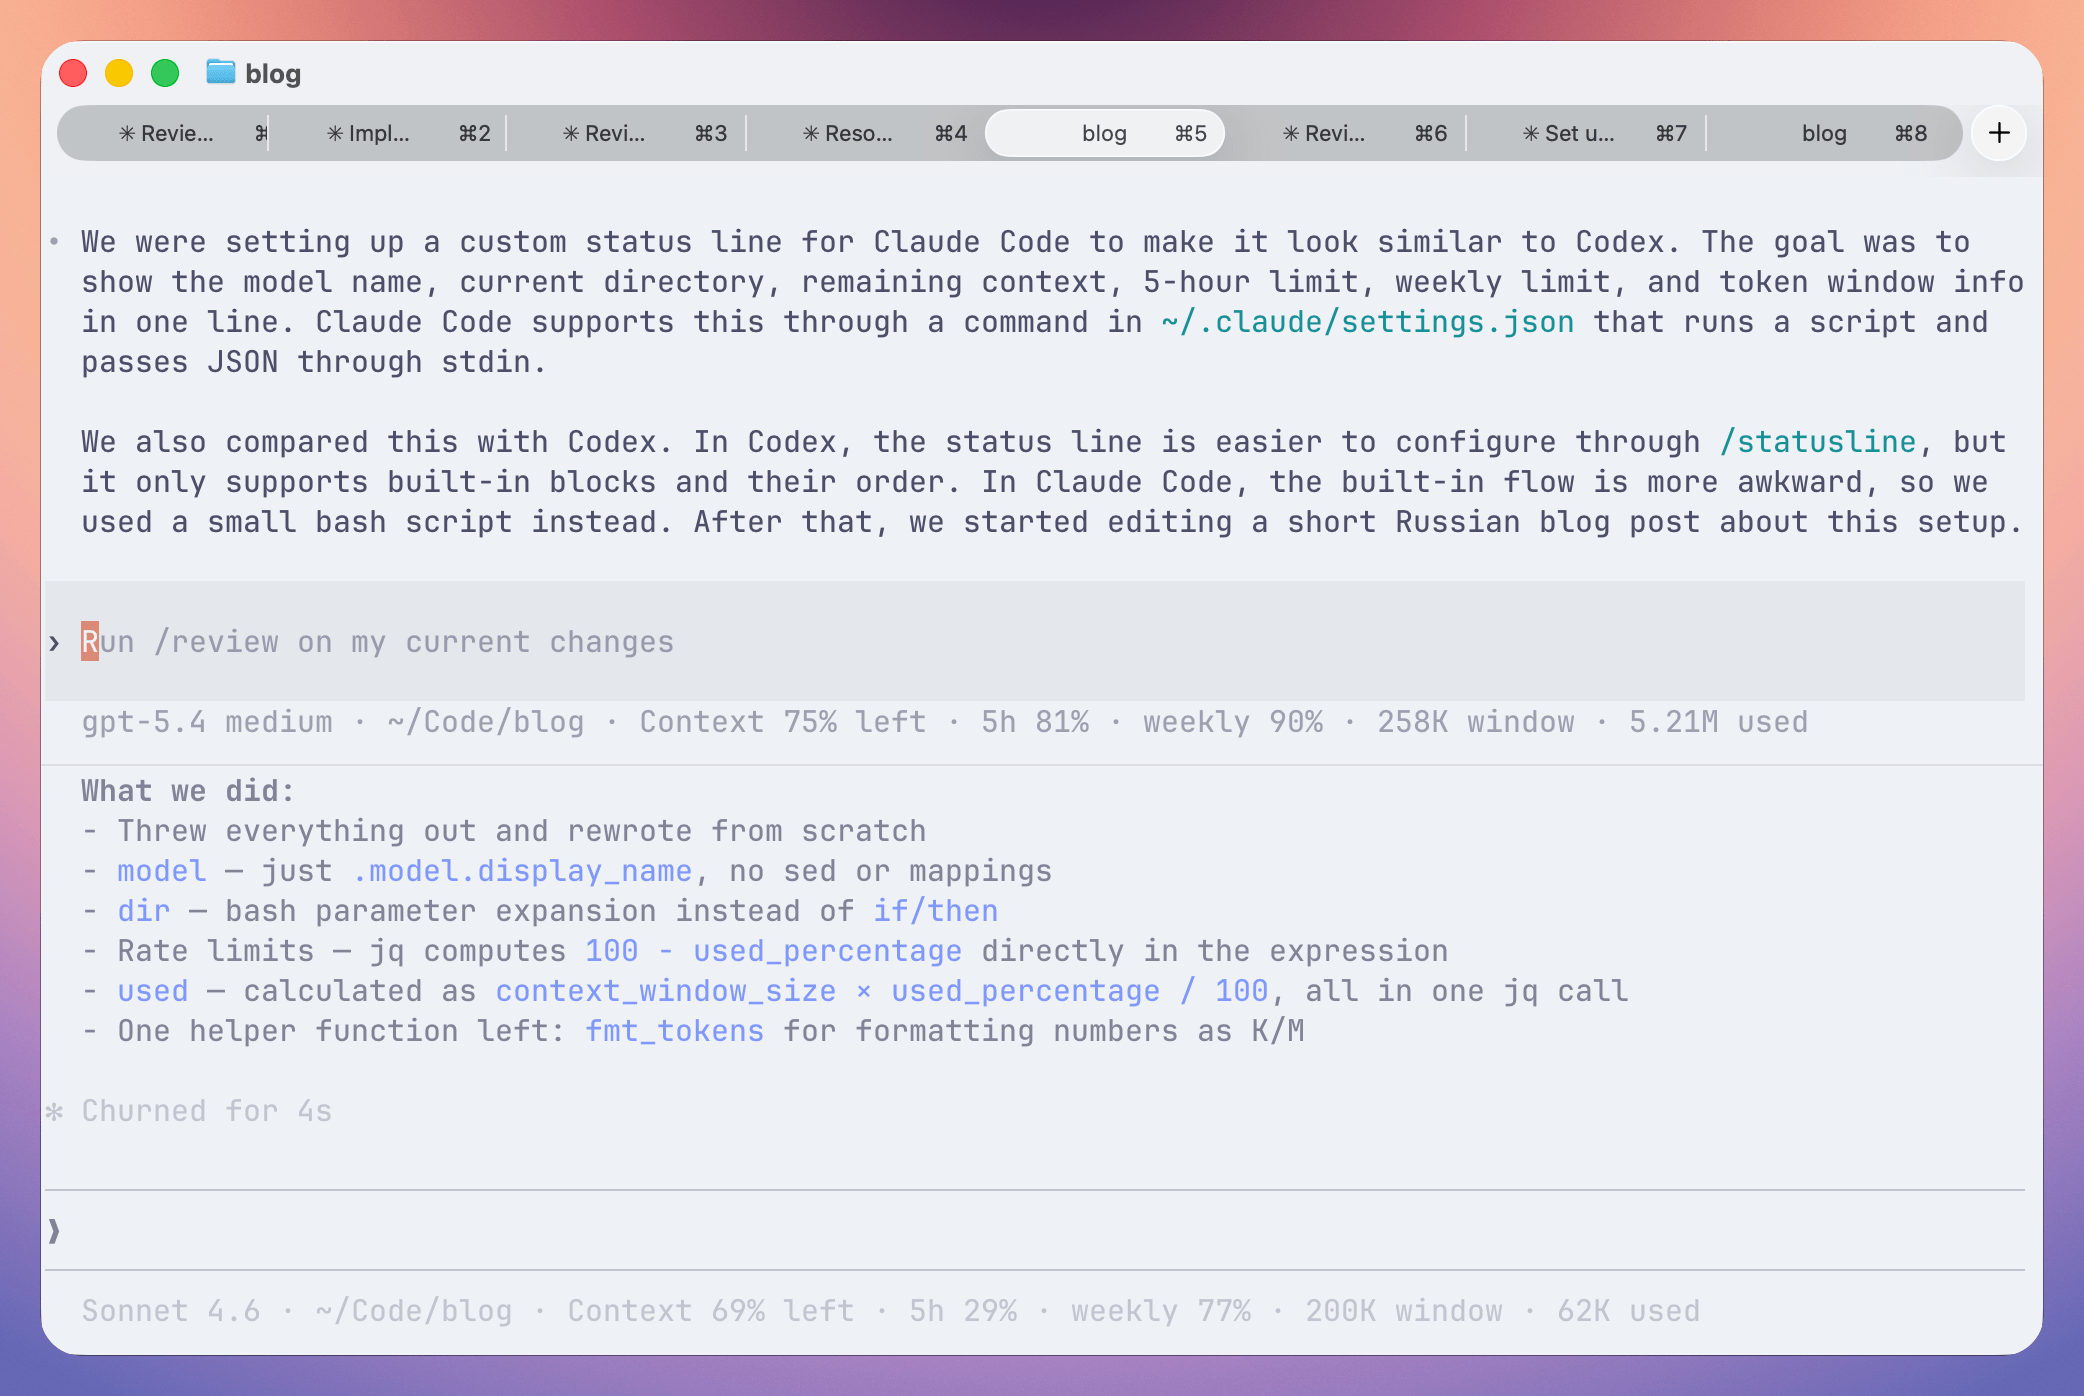Focus the empty bottom prompt input line

click(x=1035, y=1230)
